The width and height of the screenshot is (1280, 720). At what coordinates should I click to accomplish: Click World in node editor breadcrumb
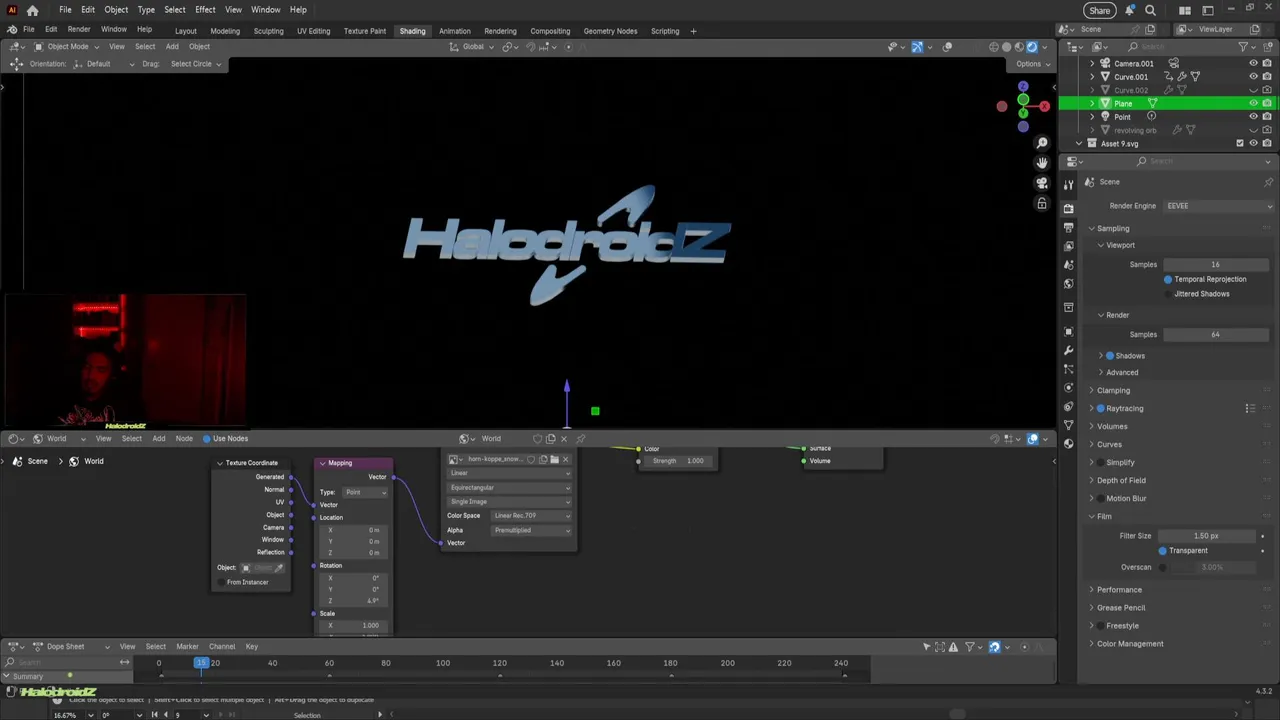93,461
